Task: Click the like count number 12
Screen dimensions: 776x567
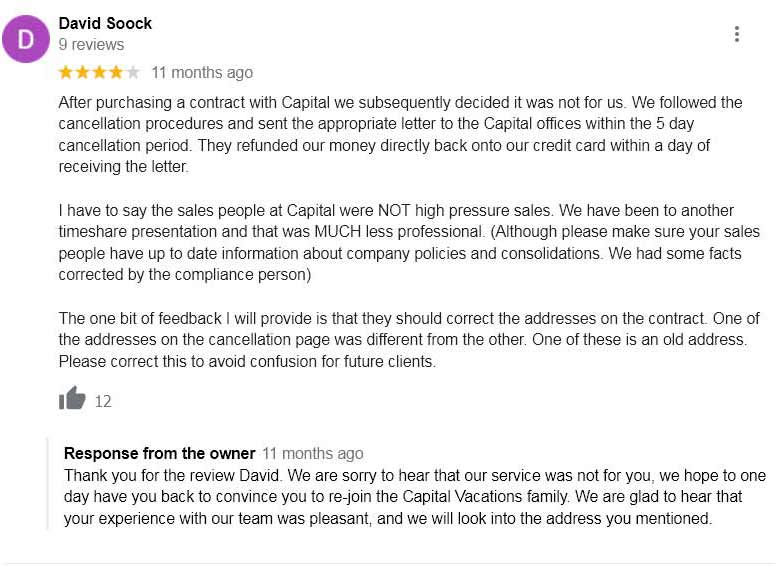Action: coord(103,401)
